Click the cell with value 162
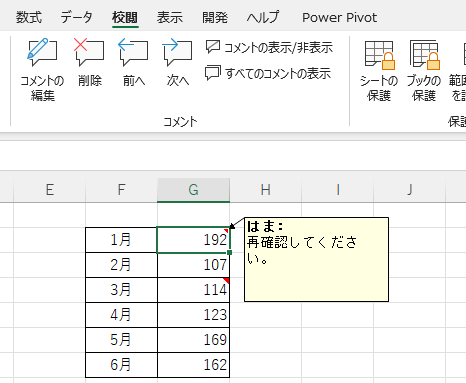 [193, 365]
